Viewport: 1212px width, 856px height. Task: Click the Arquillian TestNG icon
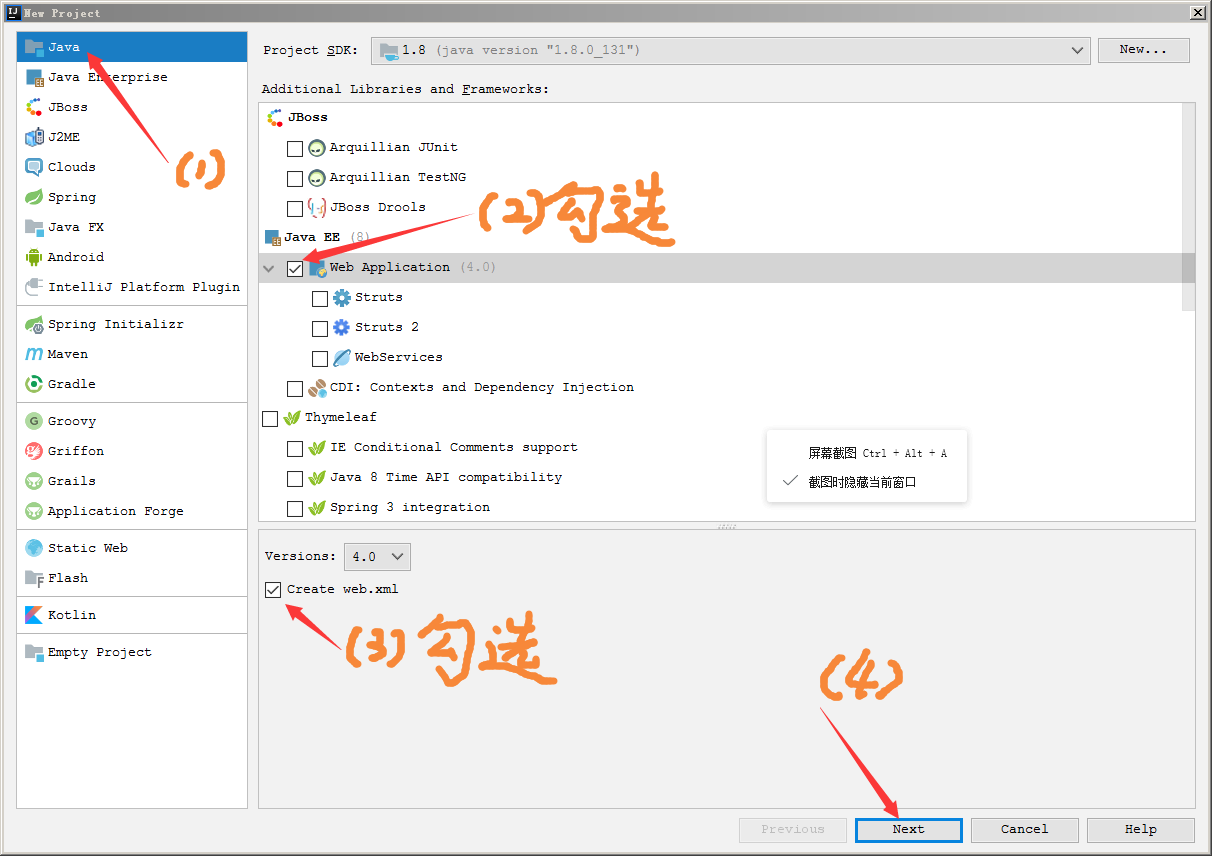click(317, 177)
